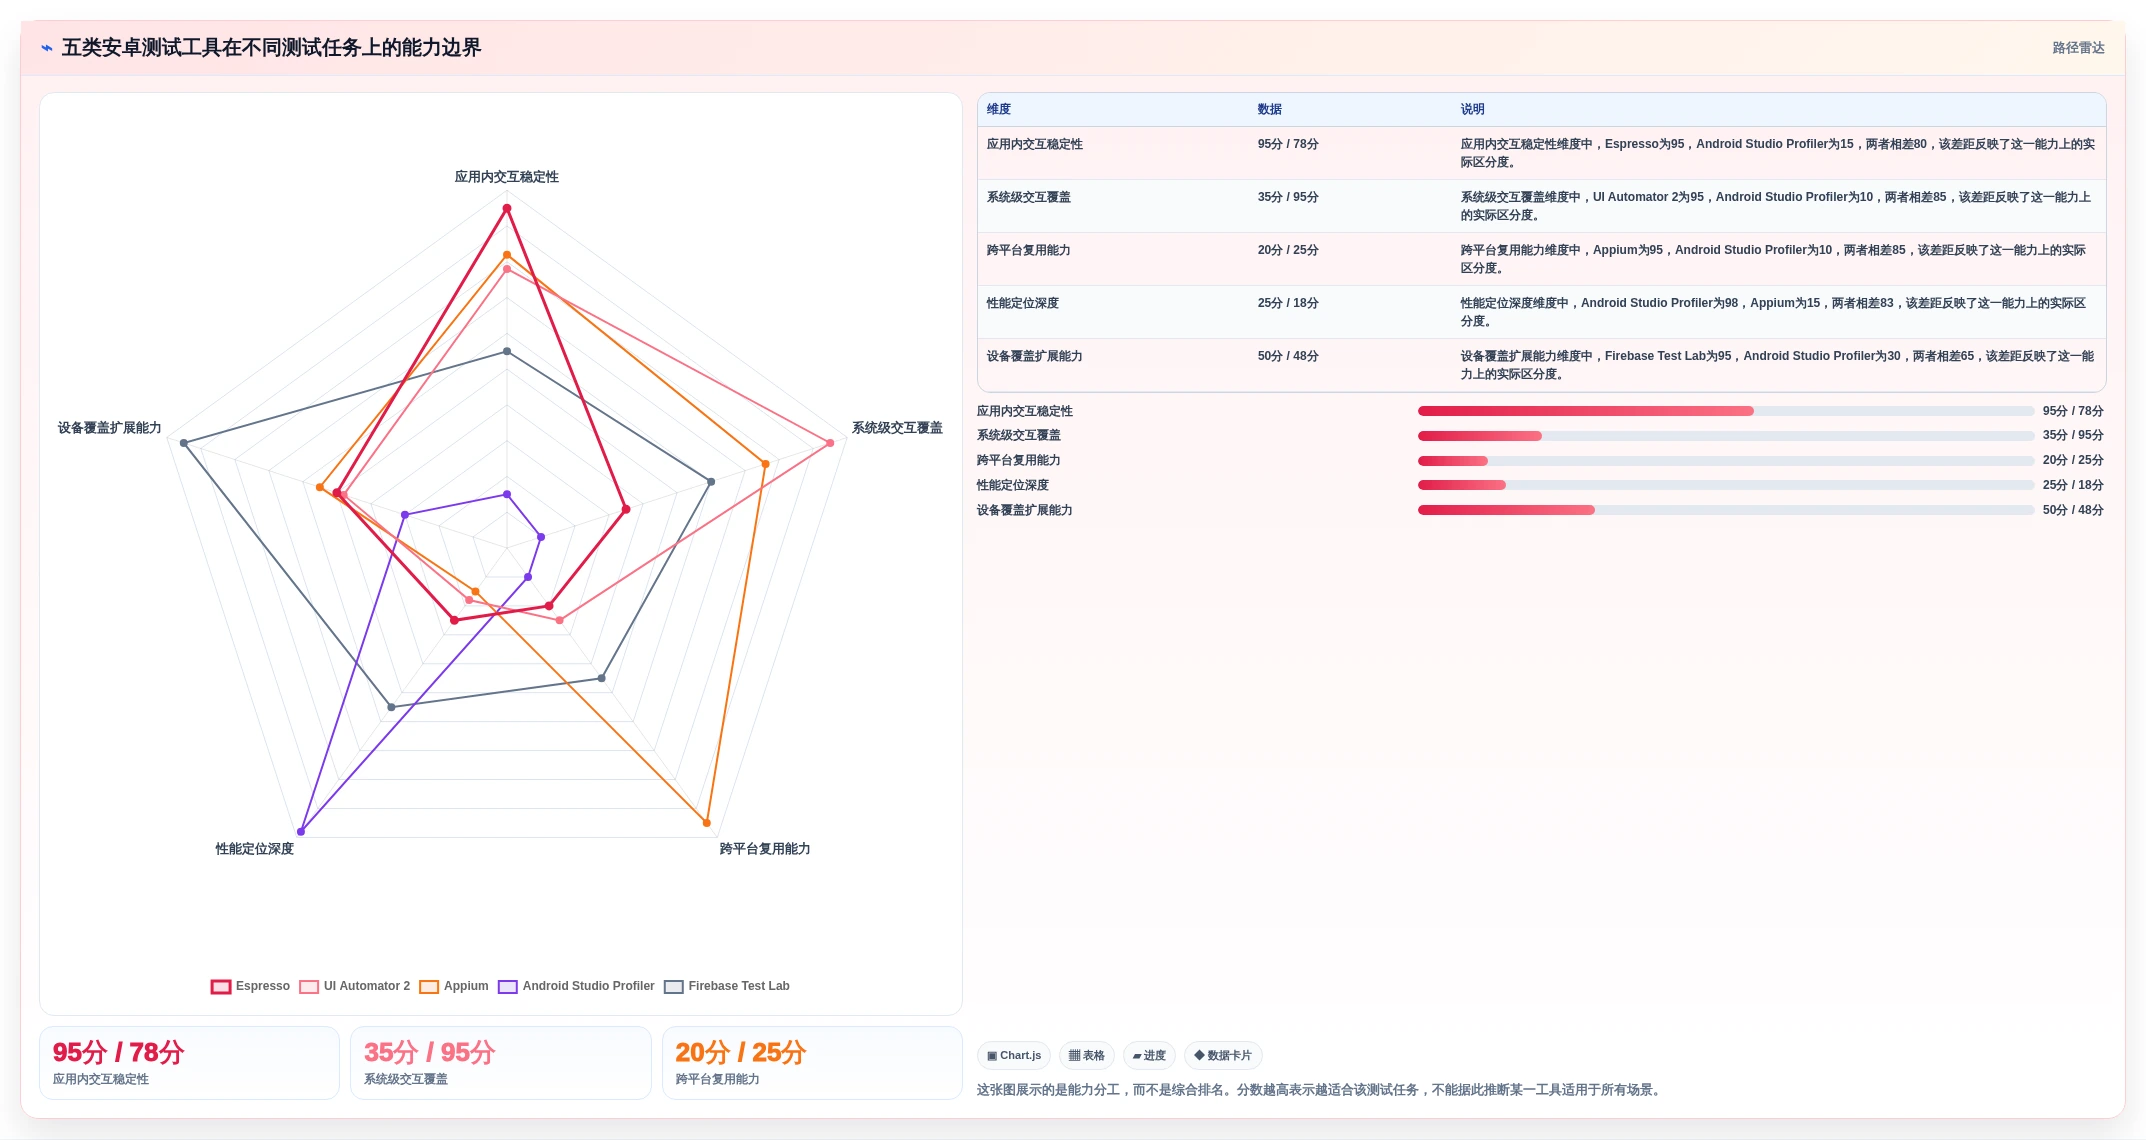The image size is (2146, 1140).
Task: Click the Chart.js tag chip
Action: [1014, 1055]
